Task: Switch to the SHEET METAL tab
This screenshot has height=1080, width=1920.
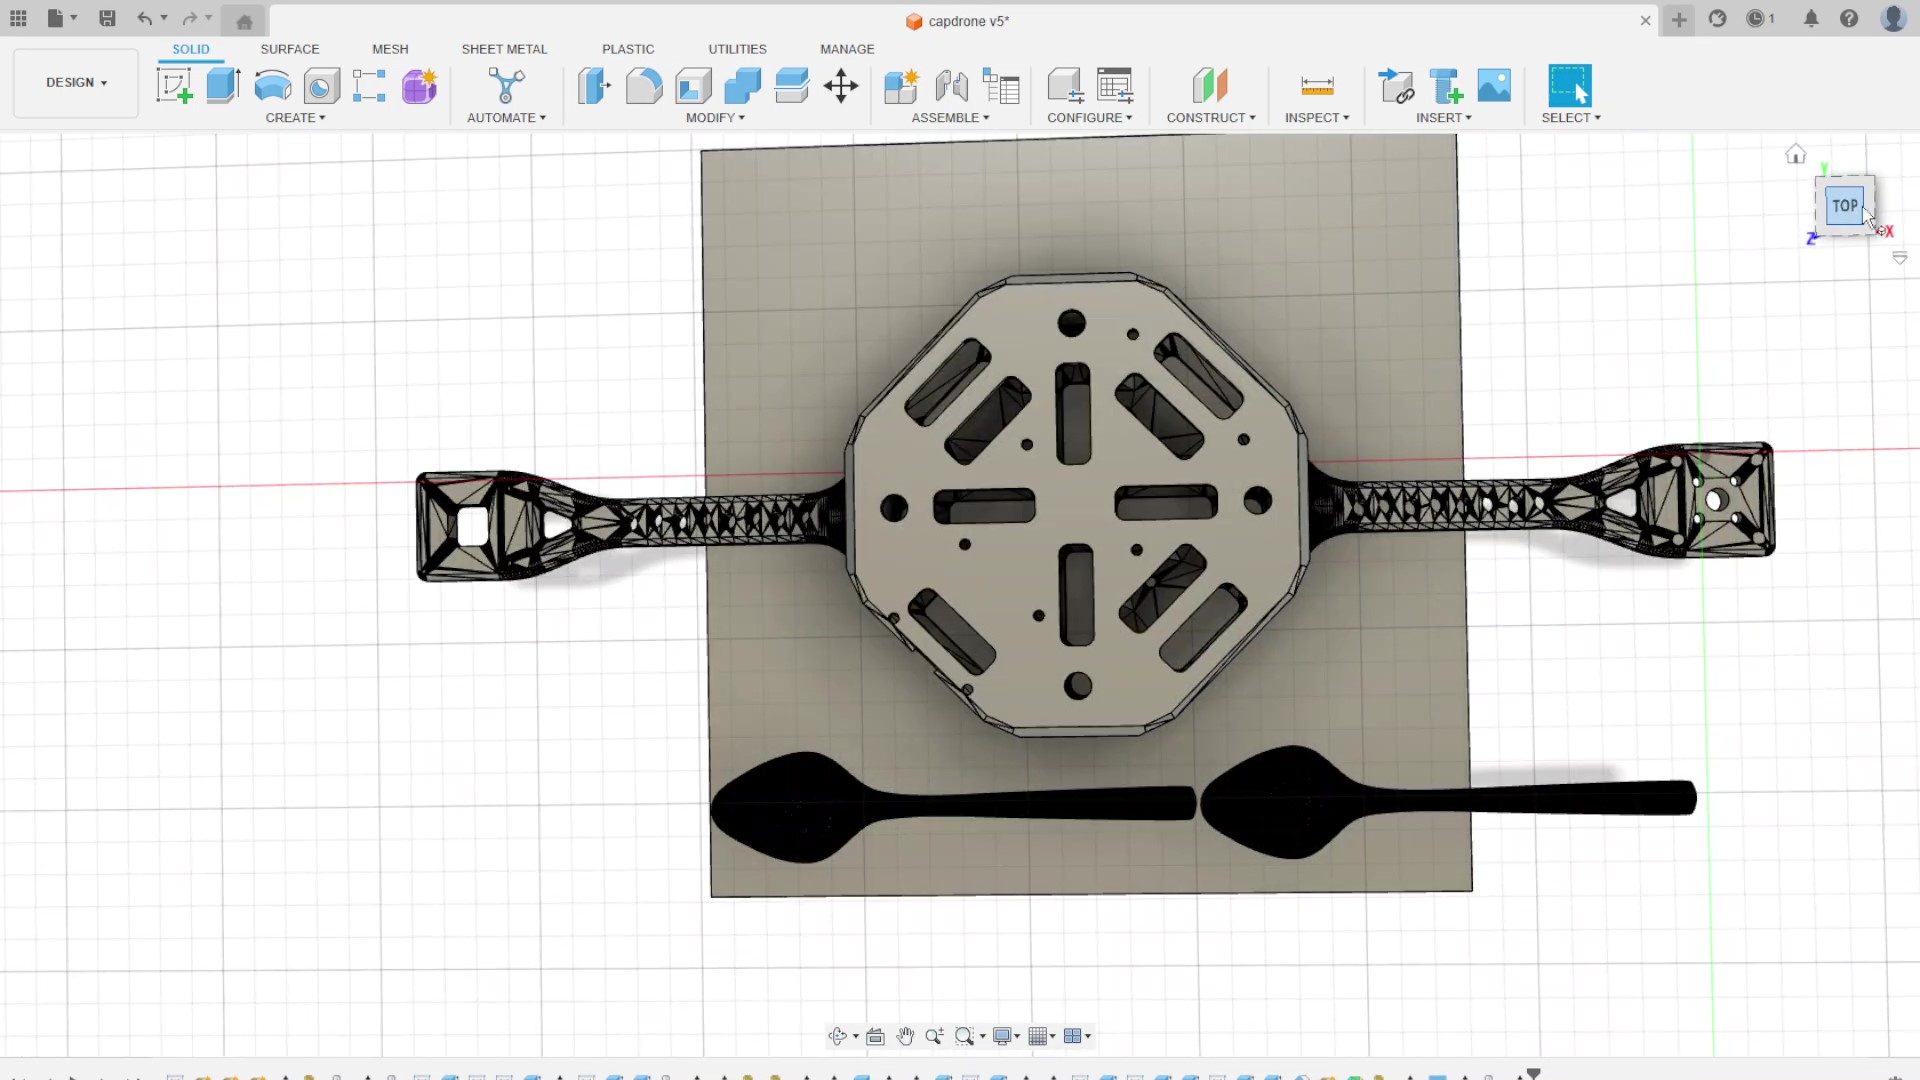Action: click(x=504, y=49)
